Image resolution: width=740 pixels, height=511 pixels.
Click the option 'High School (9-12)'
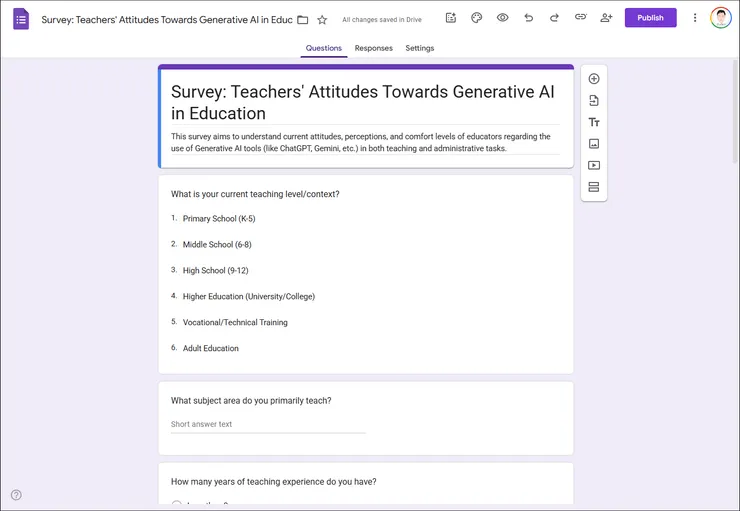coord(215,270)
